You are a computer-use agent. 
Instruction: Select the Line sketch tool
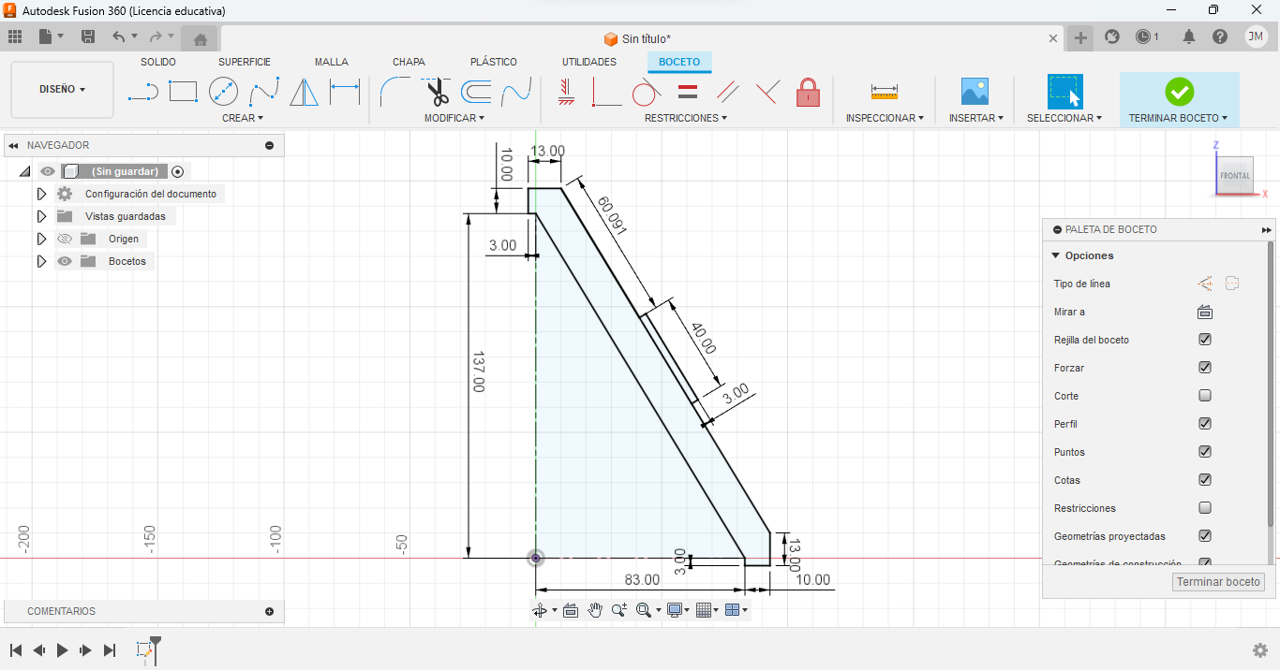(x=143, y=93)
